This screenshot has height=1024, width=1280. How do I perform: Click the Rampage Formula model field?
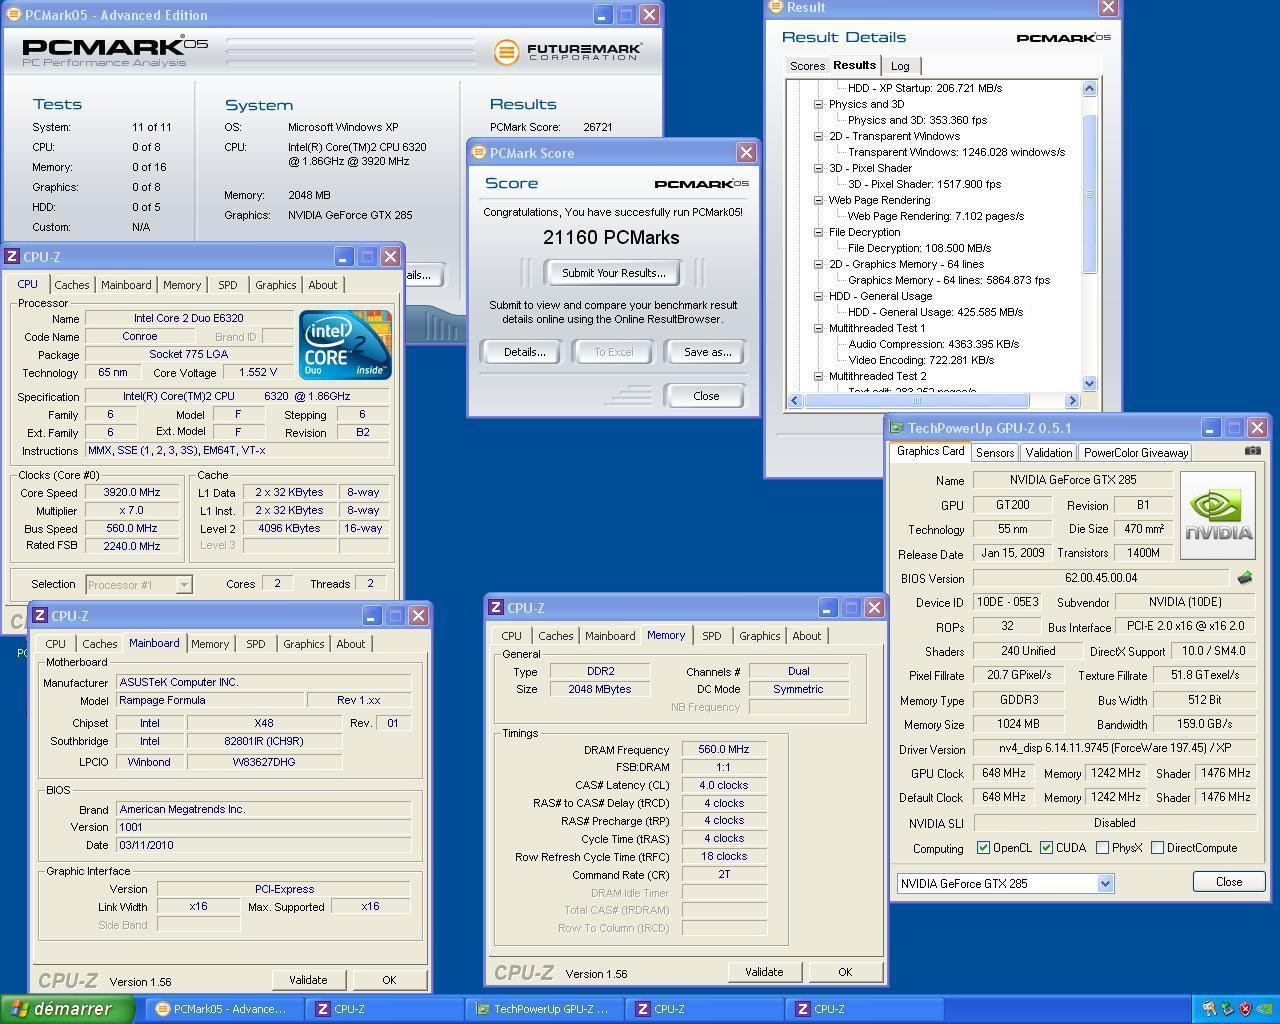(x=209, y=700)
